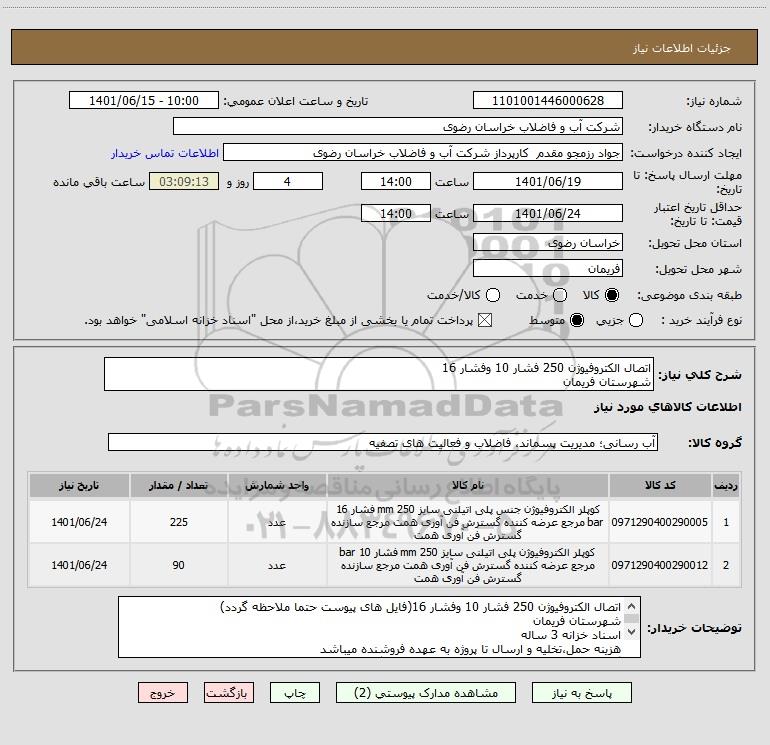
Task: Click the تعداد / مقدار column header
Action: (178, 485)
